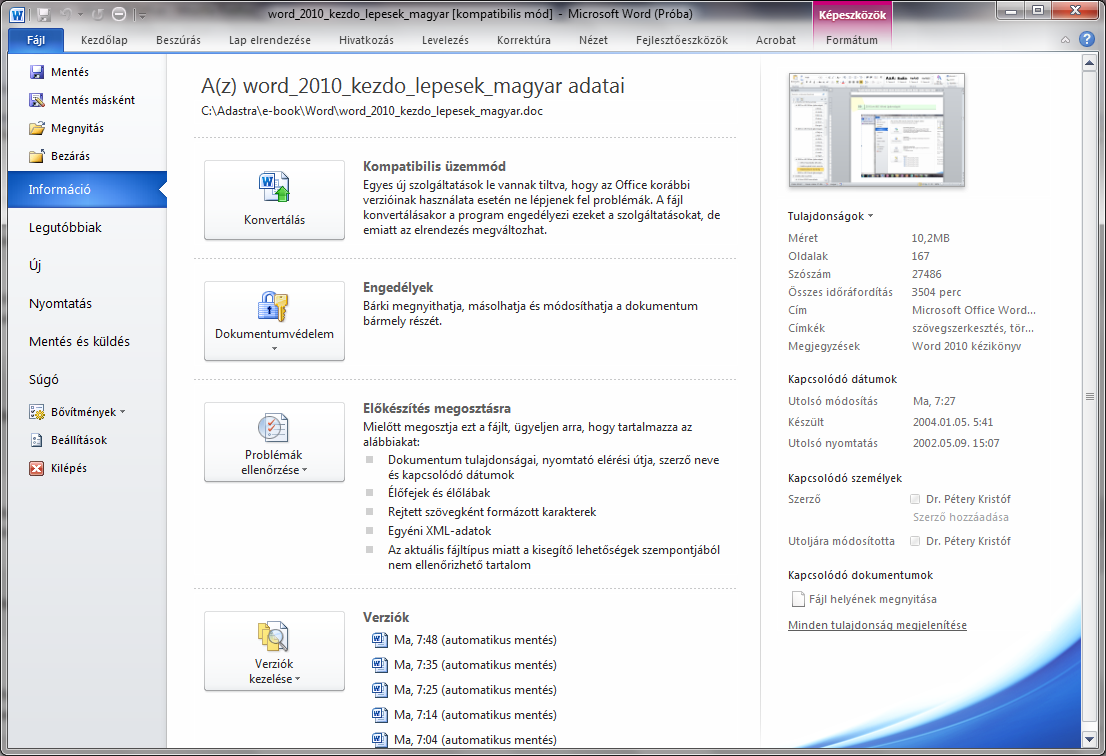The image size is (1106, 756).
Task: Click the Megjegyzések value Word 2010 kézikönyv
Action: [x=966, y=346]
